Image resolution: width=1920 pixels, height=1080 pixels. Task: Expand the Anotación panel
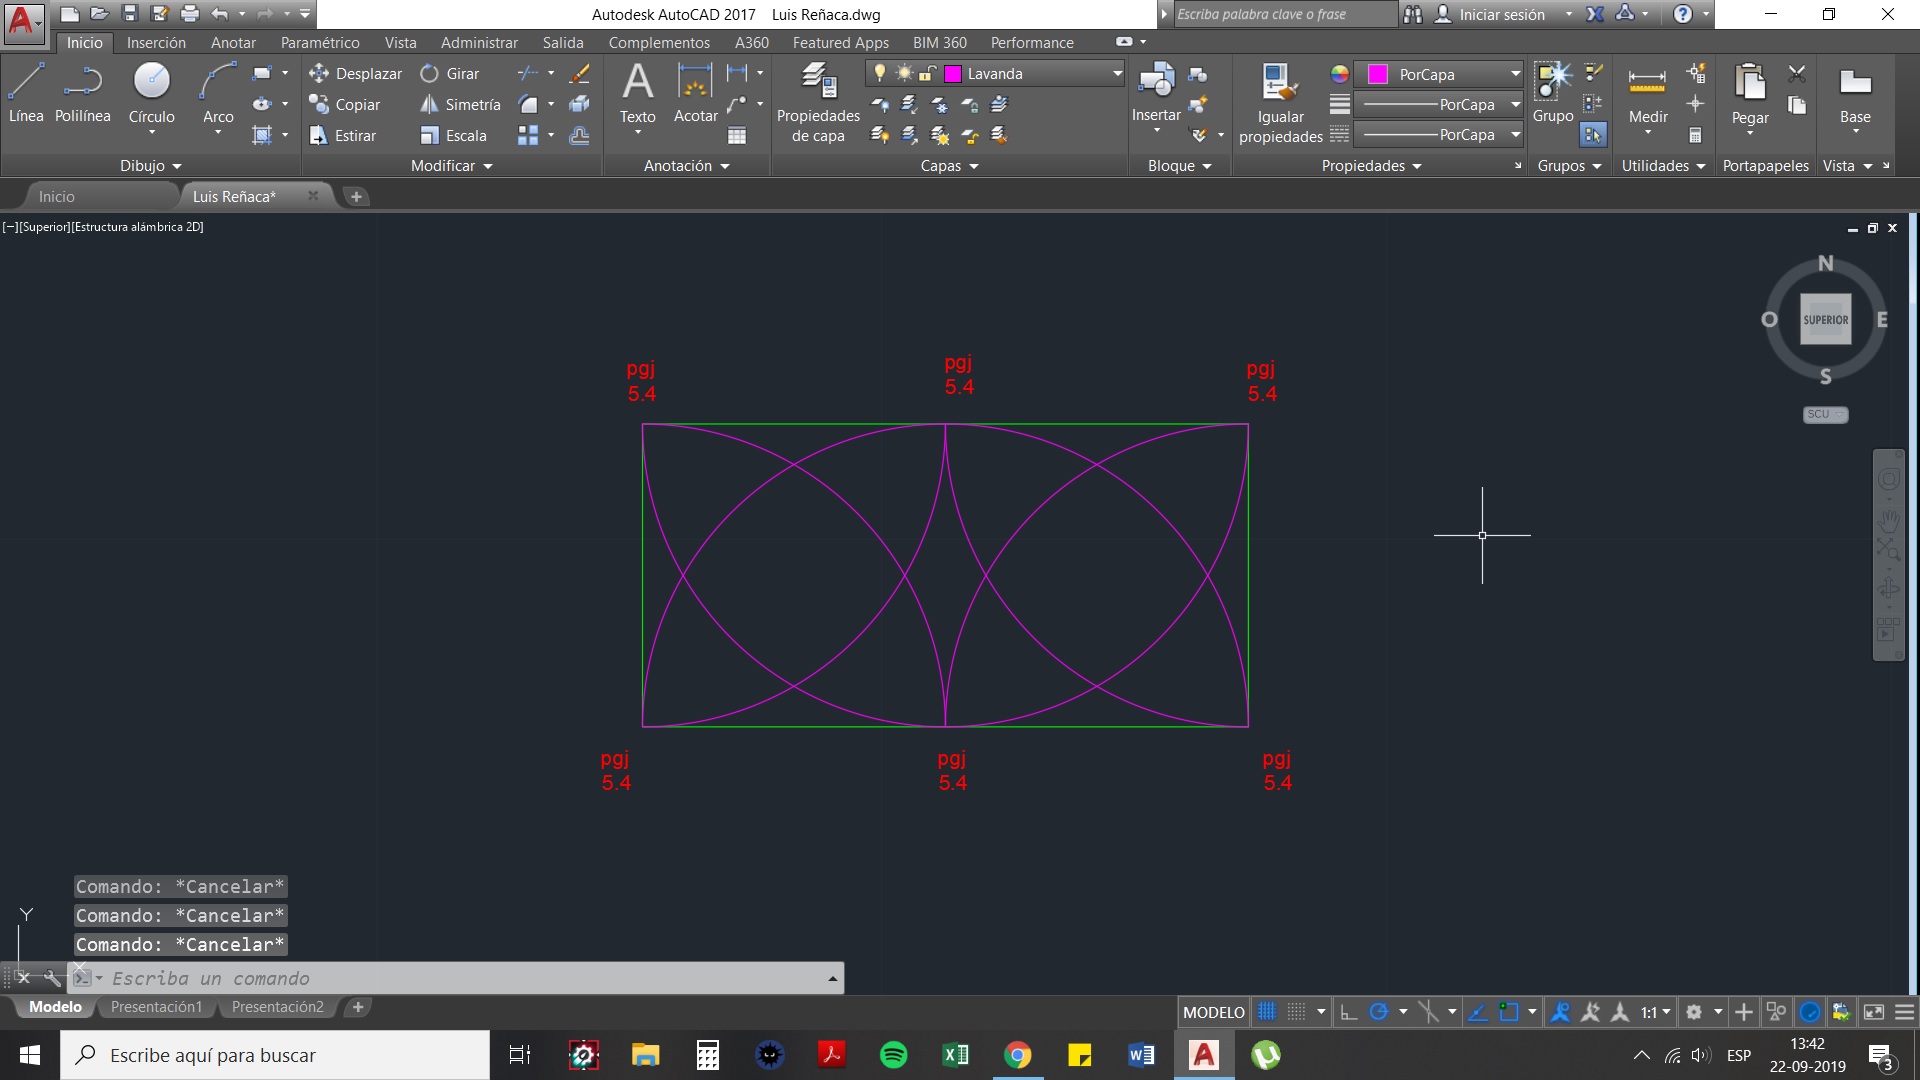click(x=687, y=166)
